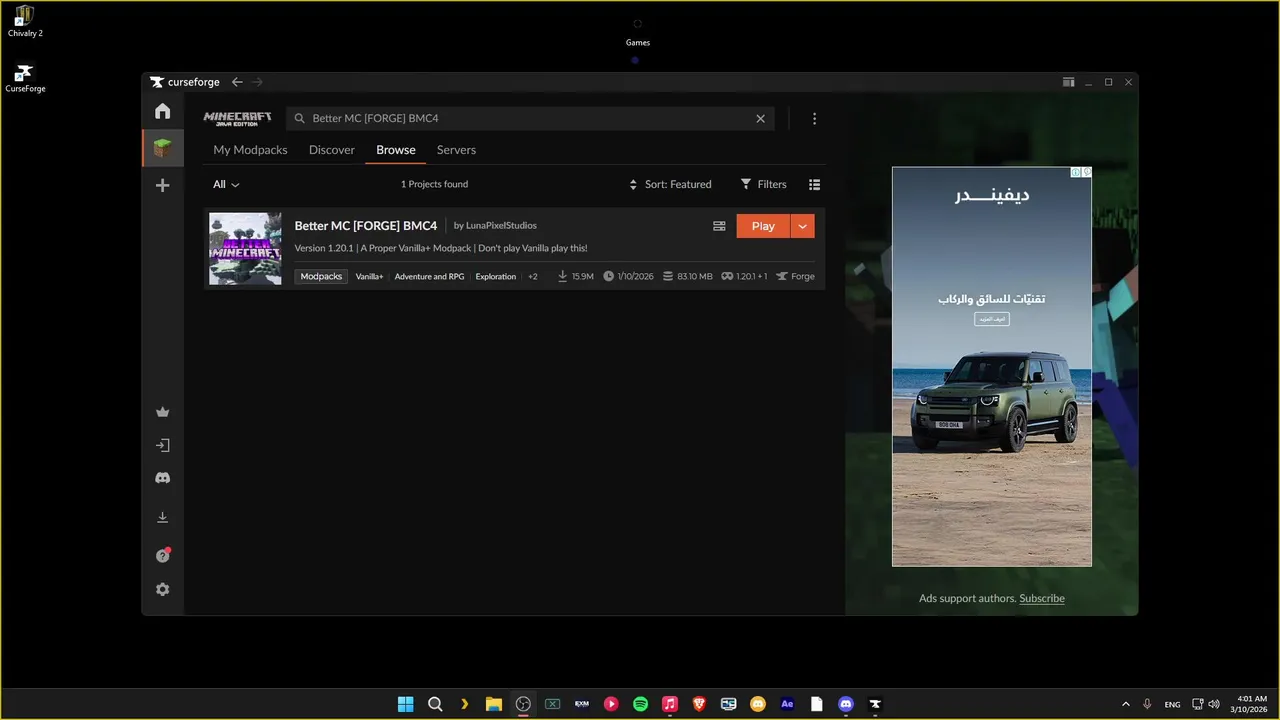The image size is (1280, 720).
Task: Click the Better MC [FORGE] BMC4 title
Action: pyautogui.click(x=366, y=226)
